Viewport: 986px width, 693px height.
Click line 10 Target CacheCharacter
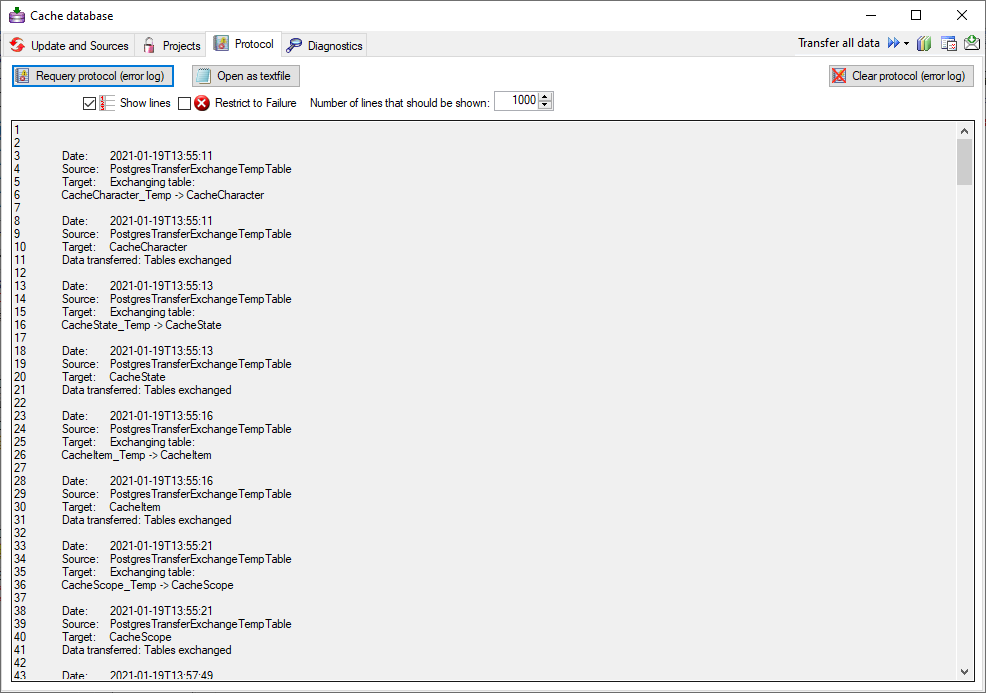click(148, 247)
